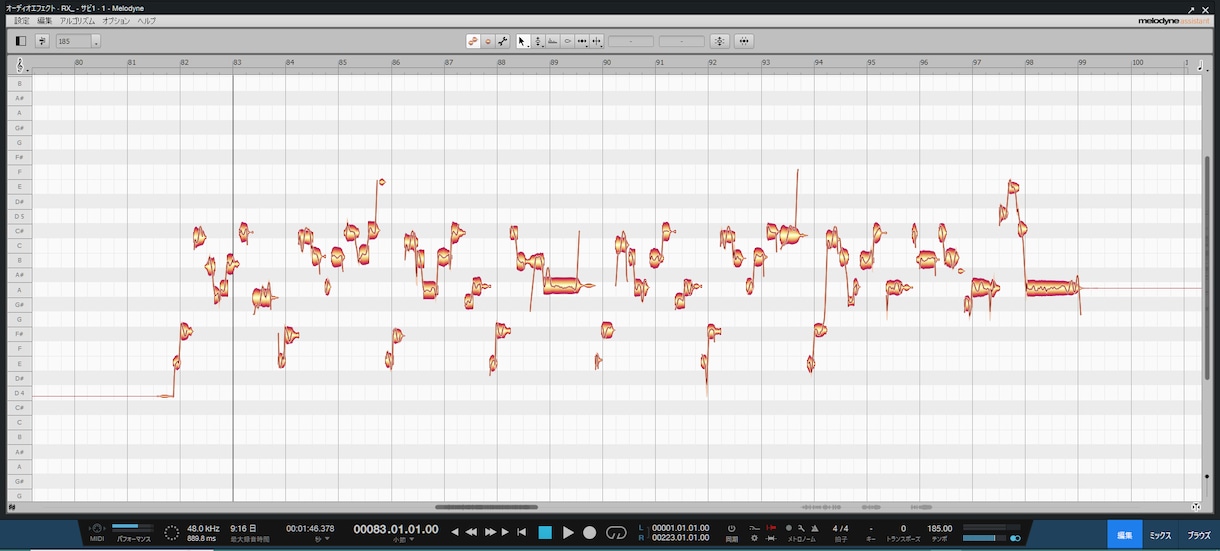Open the アルゴリズム menu

coord(77,21)
